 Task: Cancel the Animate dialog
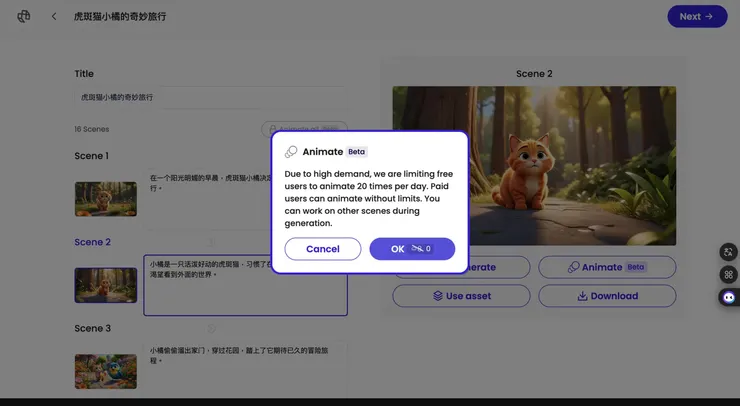323,249
